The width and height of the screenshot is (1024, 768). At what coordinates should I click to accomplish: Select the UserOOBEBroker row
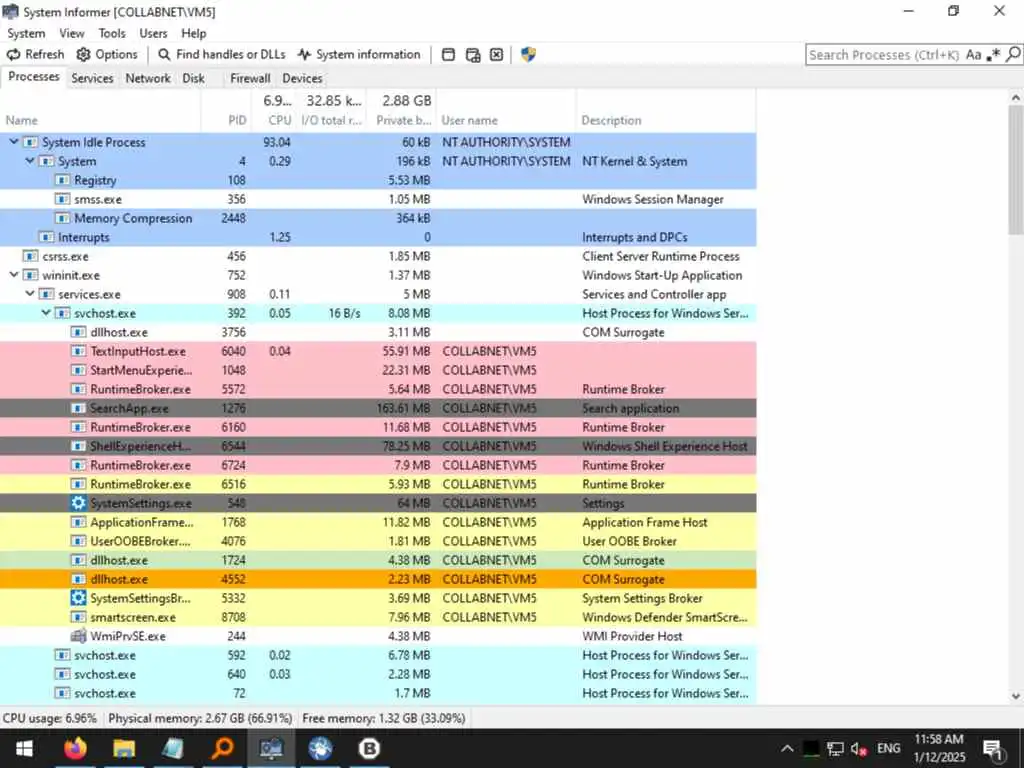coord(378,541)
